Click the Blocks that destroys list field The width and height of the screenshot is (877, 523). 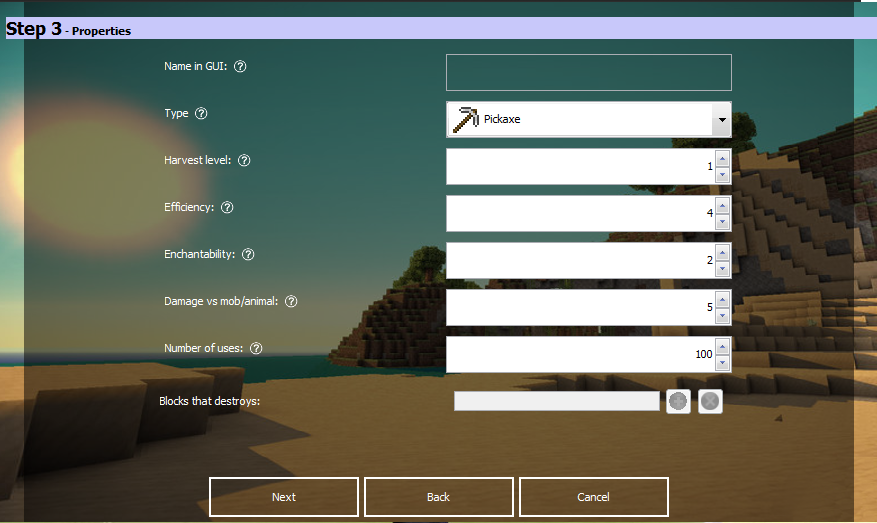coord(557,401)
